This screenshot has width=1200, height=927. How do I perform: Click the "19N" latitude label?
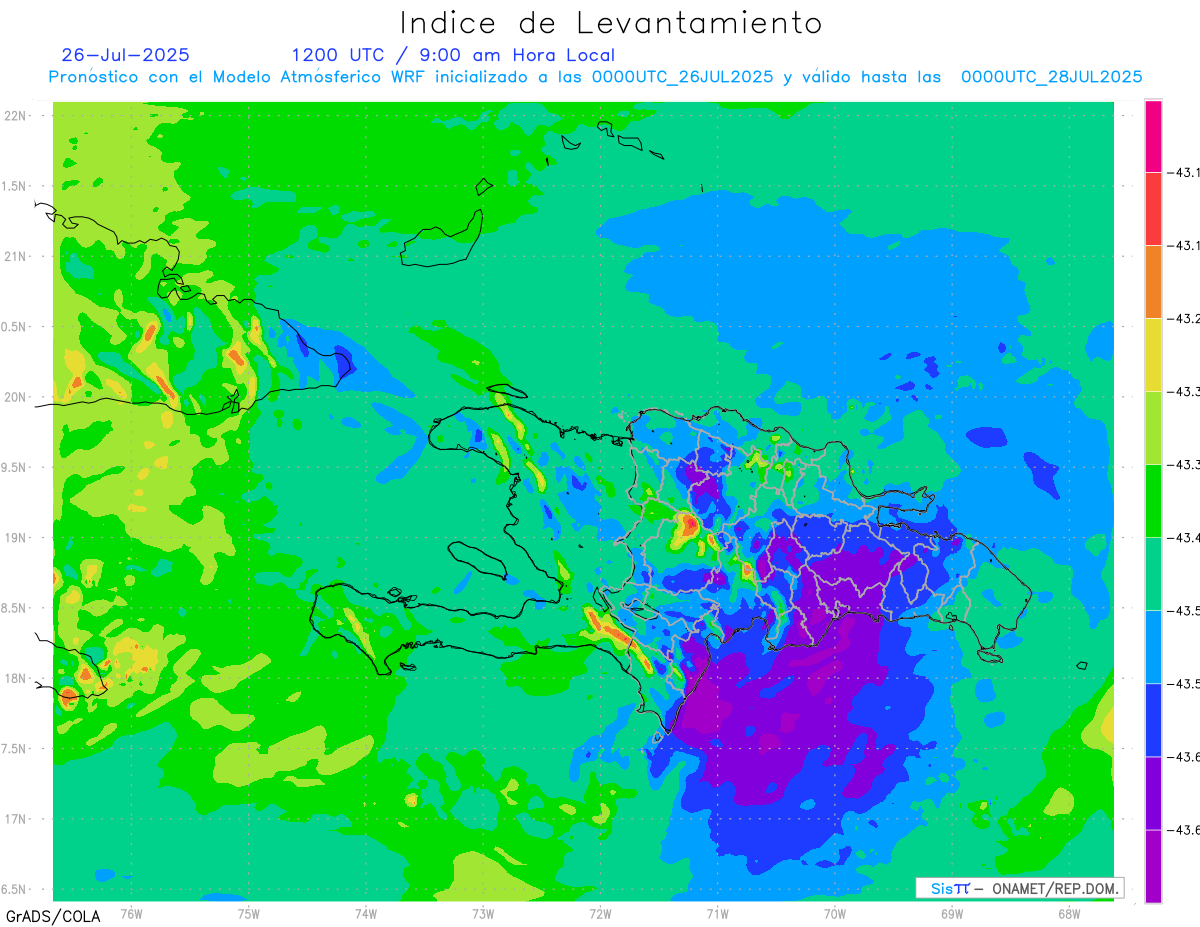click(16, 538)
